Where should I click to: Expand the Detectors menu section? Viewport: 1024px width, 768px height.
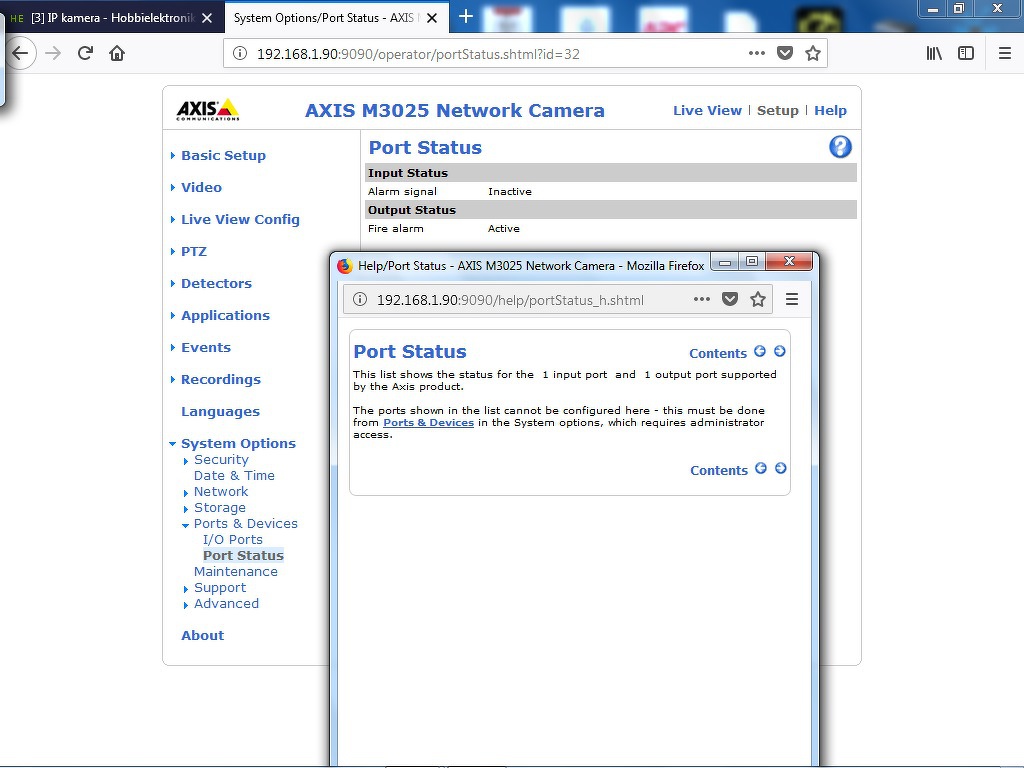(x=216, y=283)
